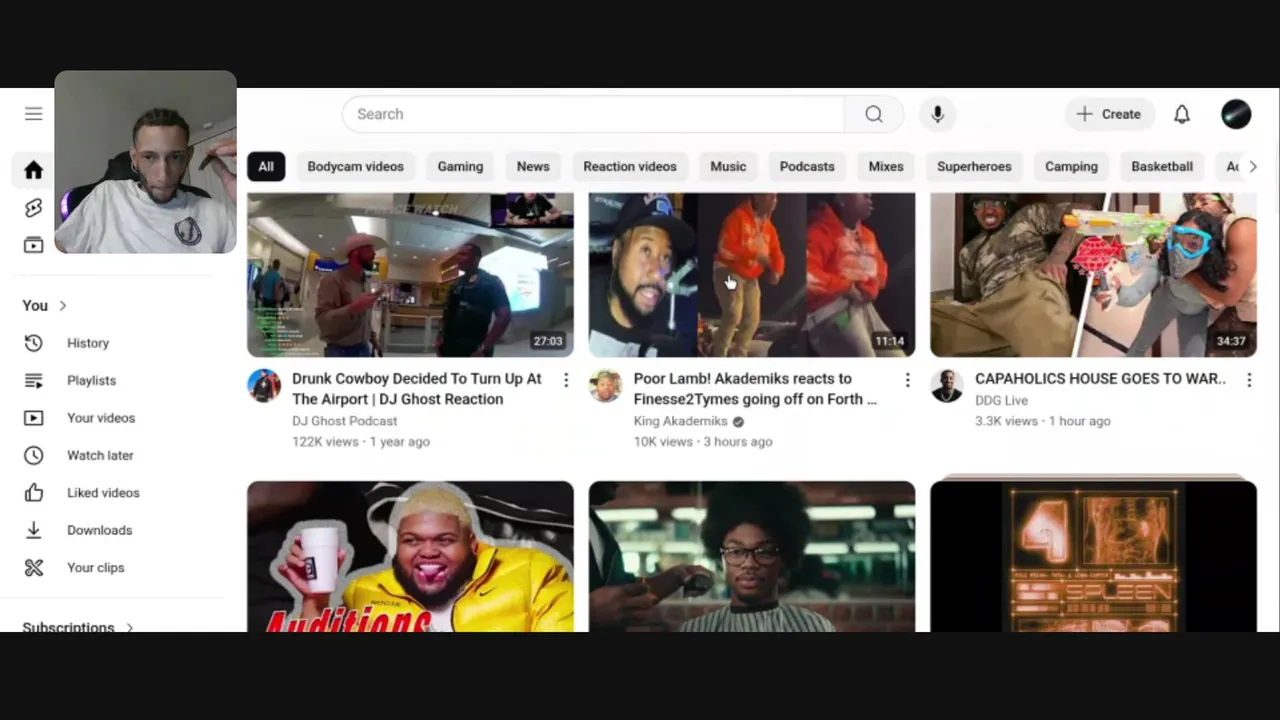Select the Podcasts chip
Viewport: 1280px width, 720px height.
pos(807,167)
